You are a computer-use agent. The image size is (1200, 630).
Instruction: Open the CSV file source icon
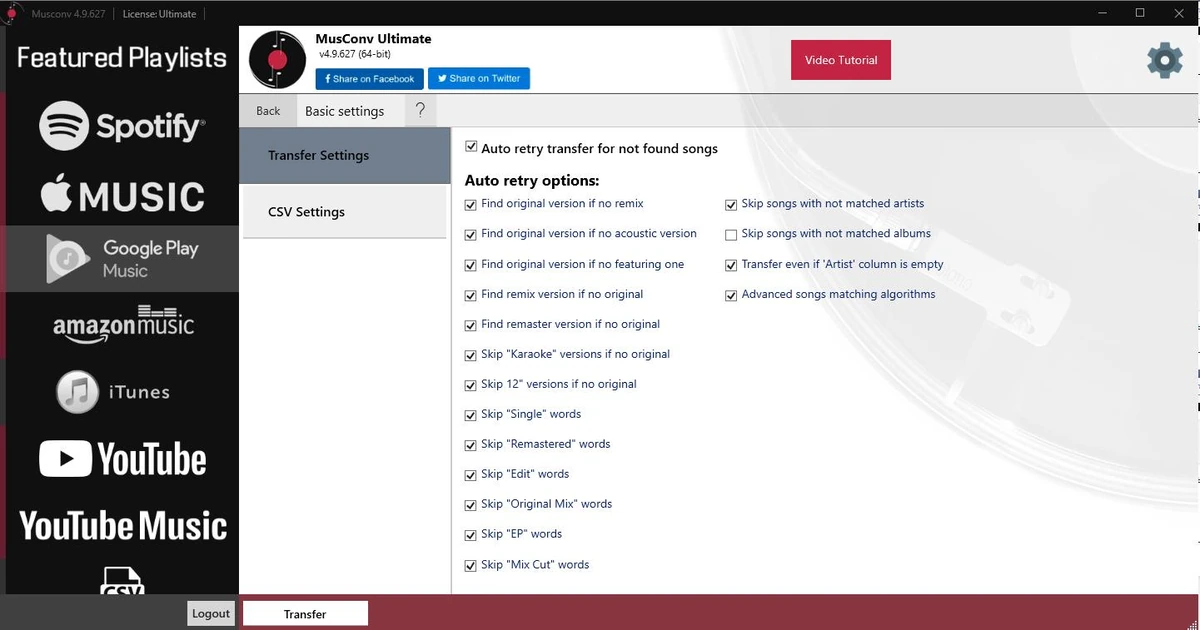coord(122,579)
